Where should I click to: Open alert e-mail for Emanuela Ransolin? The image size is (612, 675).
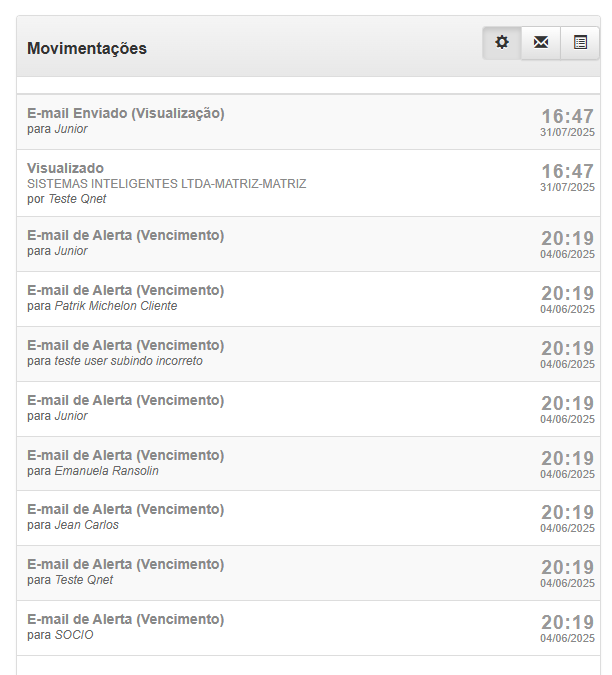[125, 455]
